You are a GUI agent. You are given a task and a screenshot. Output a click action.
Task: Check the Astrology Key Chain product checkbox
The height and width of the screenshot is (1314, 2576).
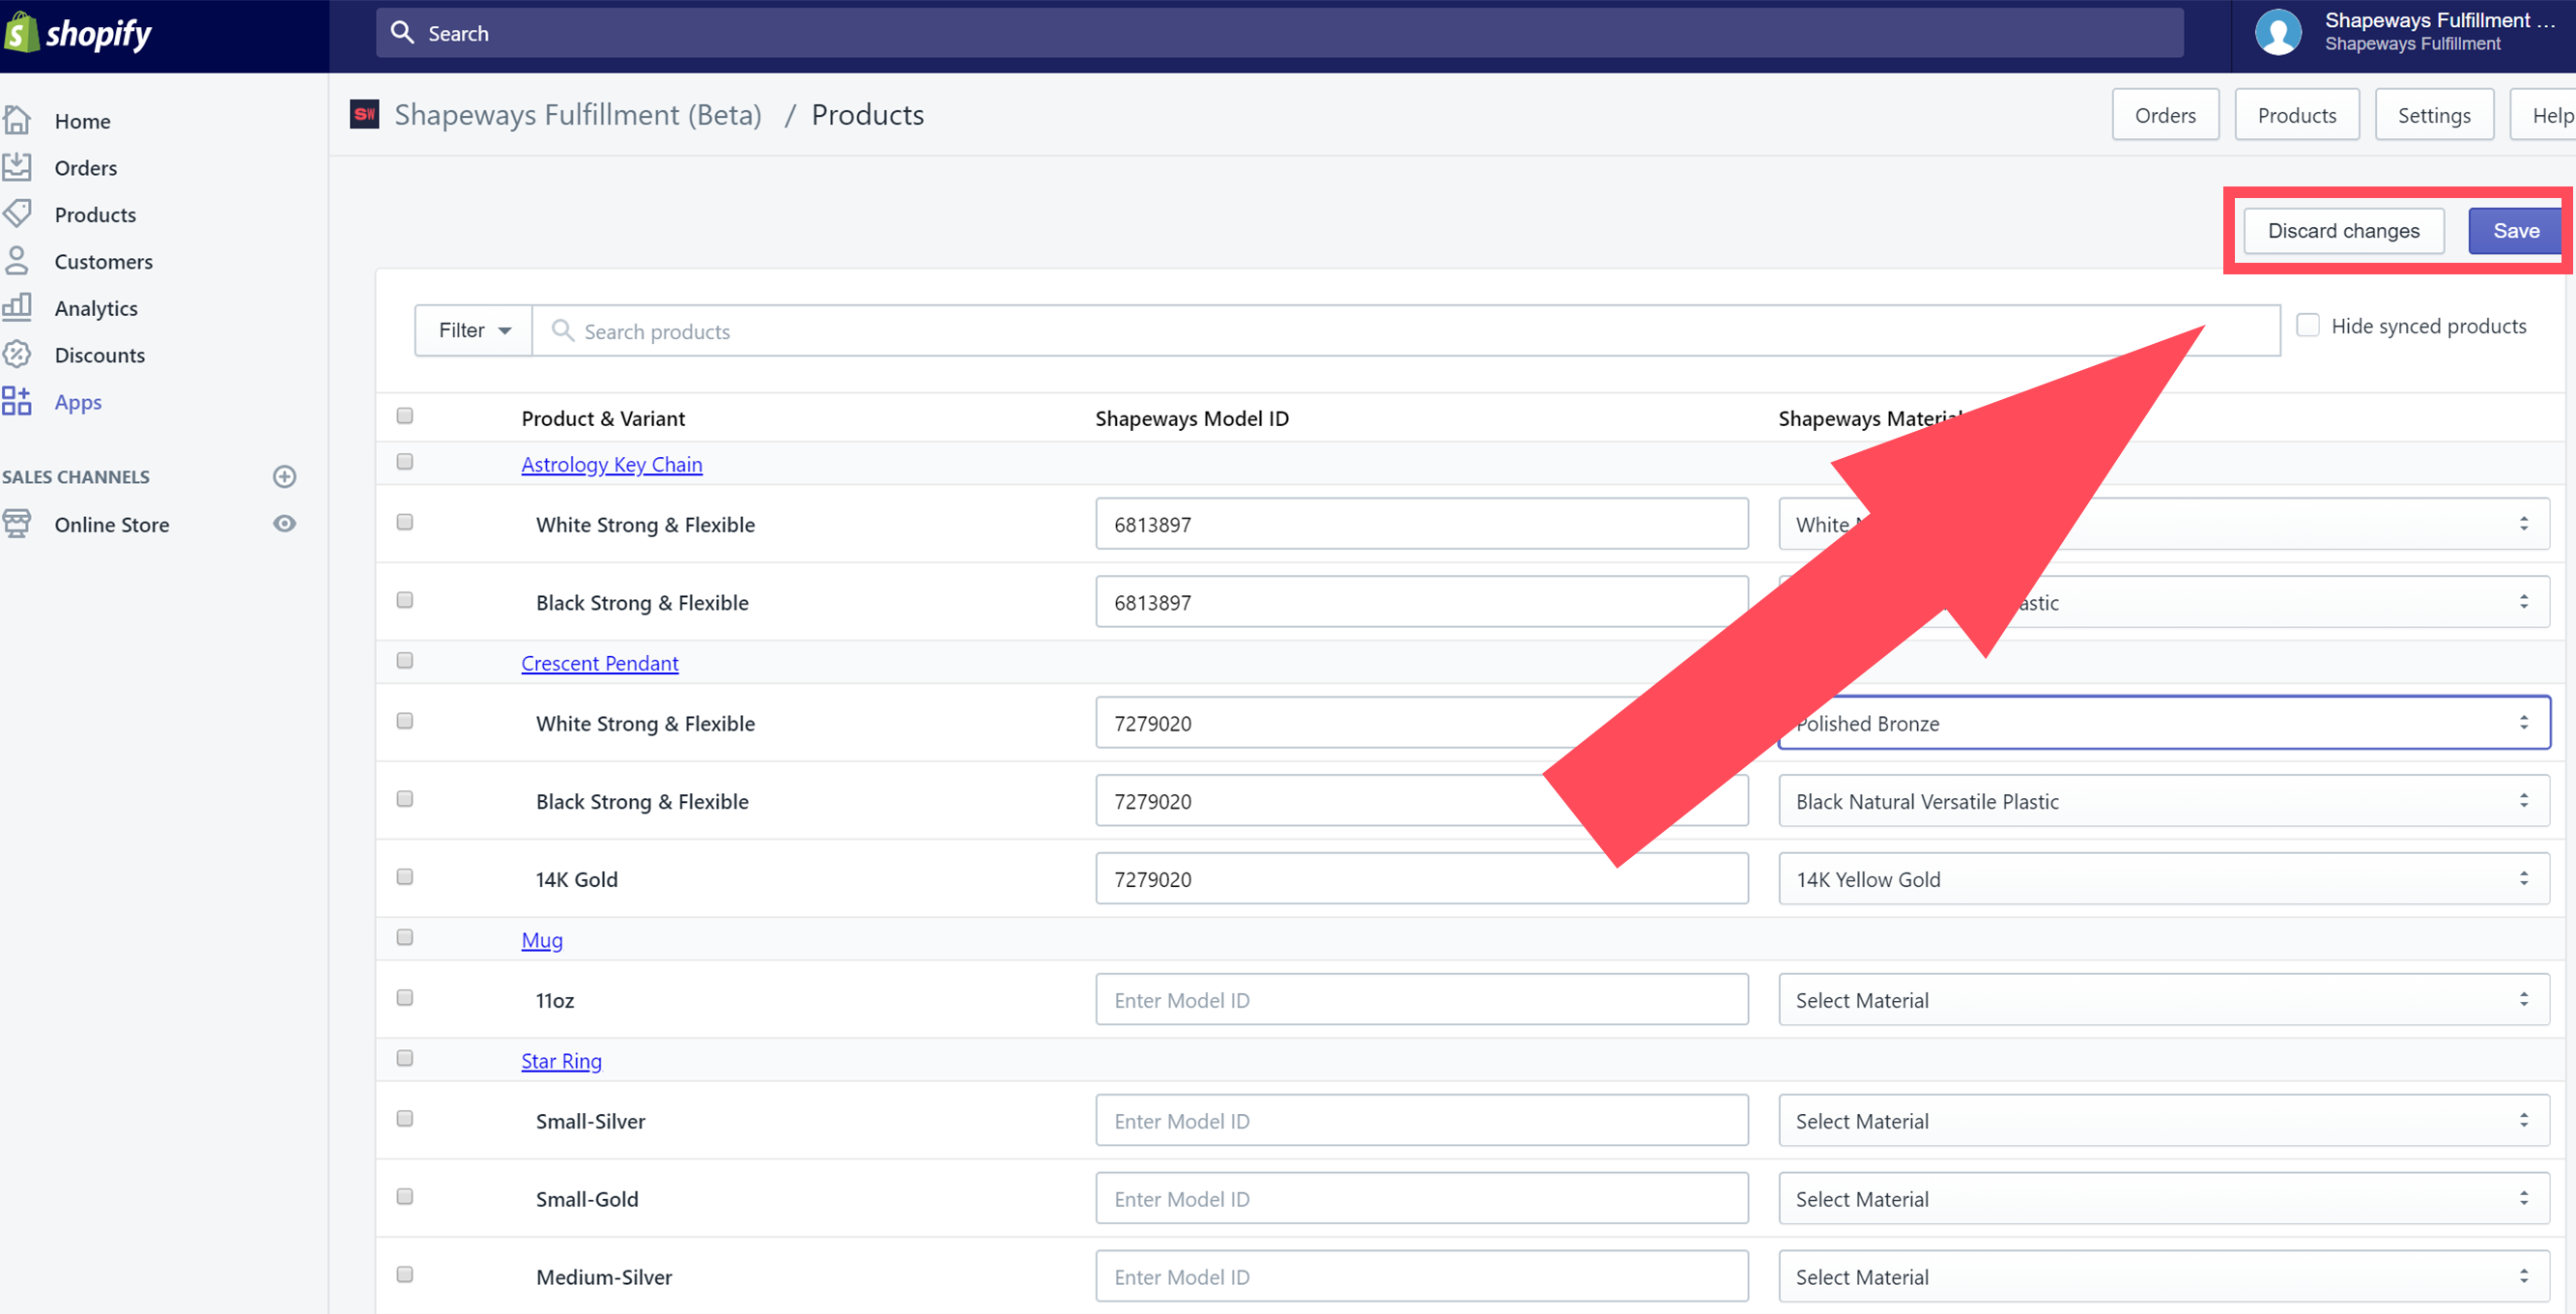coord(404,462)
